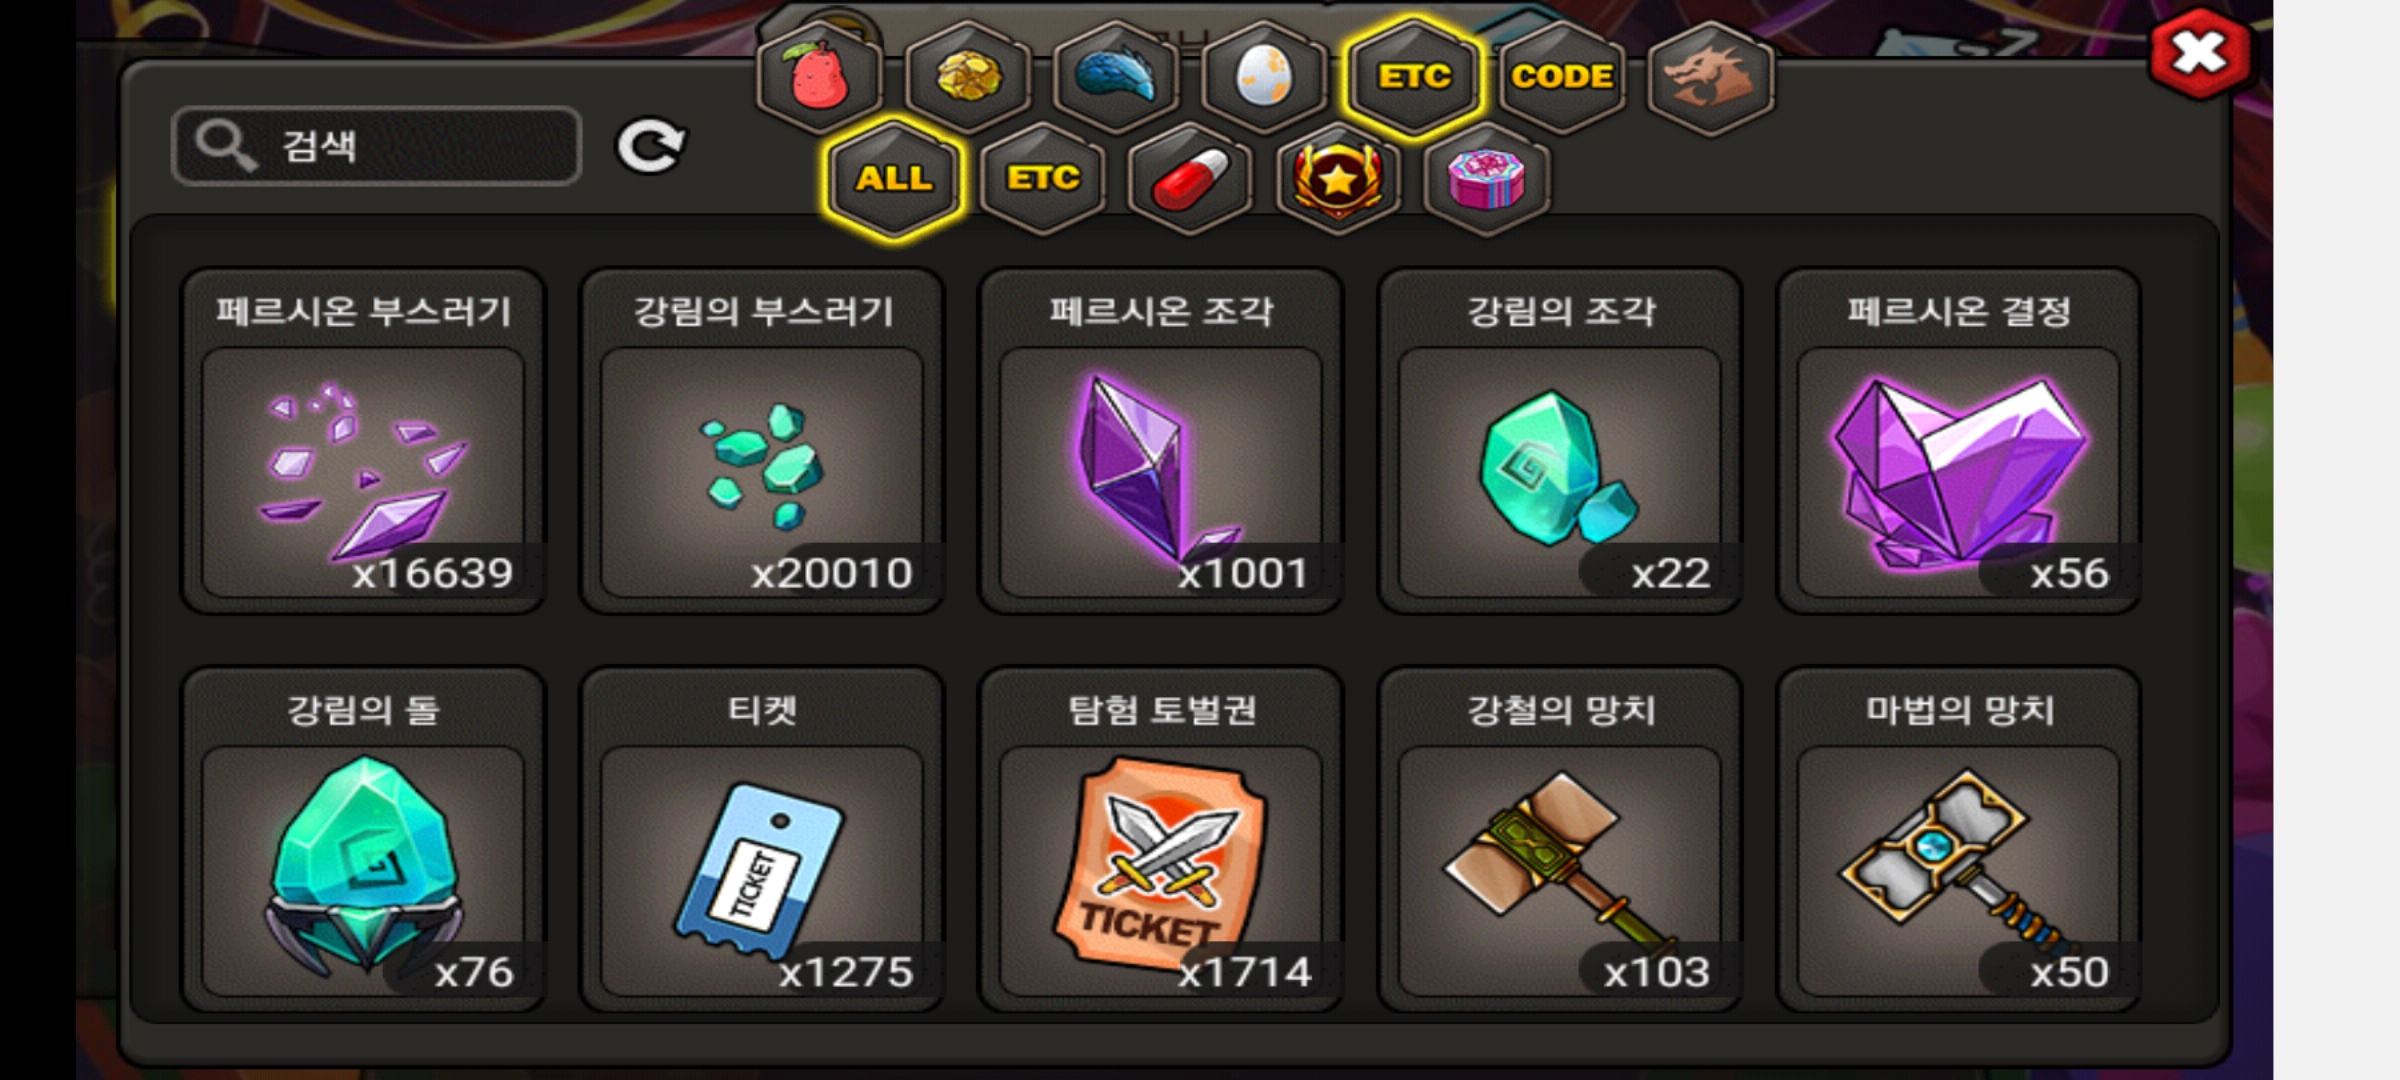Screen dimensions: 2400x1080
Task: Pick the 마법의 망치 hammer item
Action: (1958, 840)
